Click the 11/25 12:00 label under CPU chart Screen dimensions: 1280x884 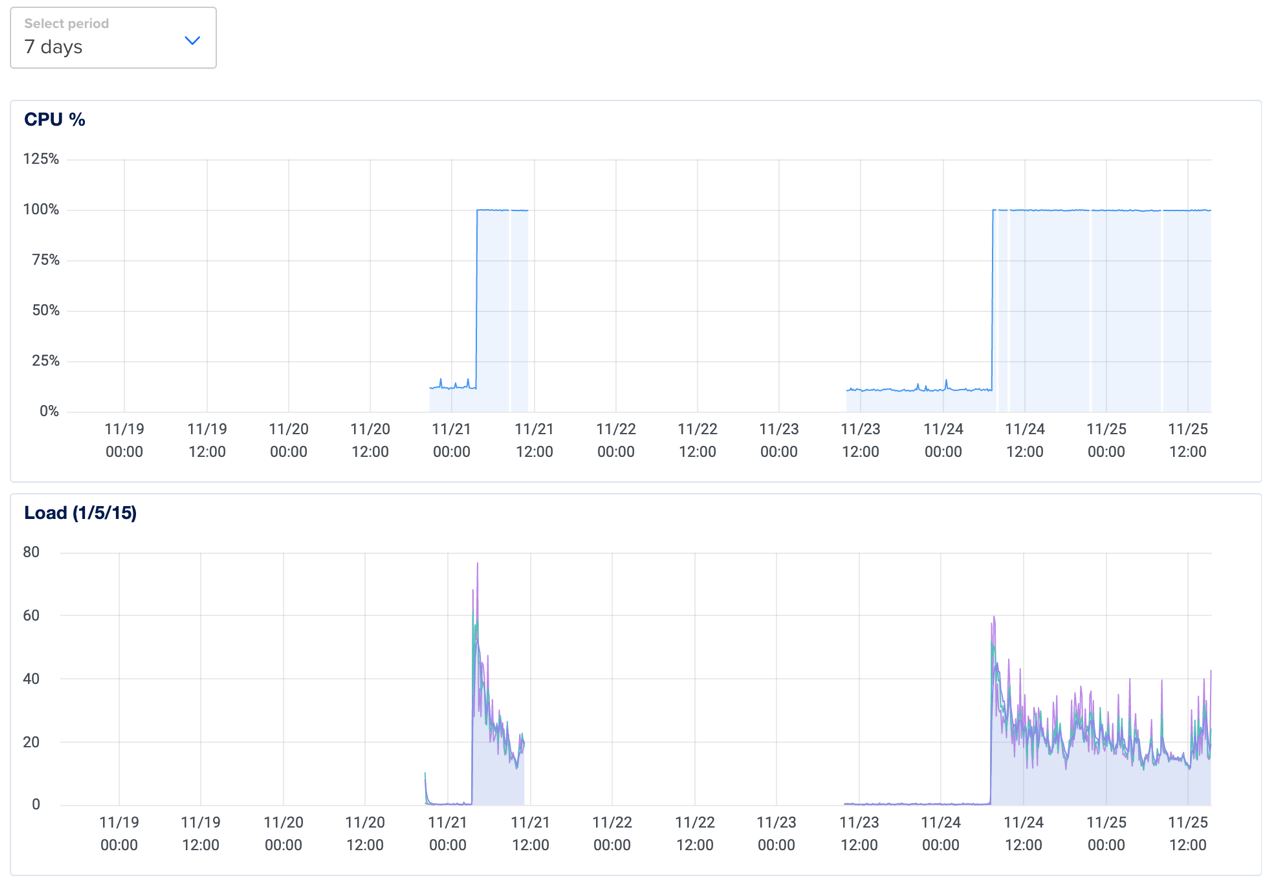(1188, 440)
